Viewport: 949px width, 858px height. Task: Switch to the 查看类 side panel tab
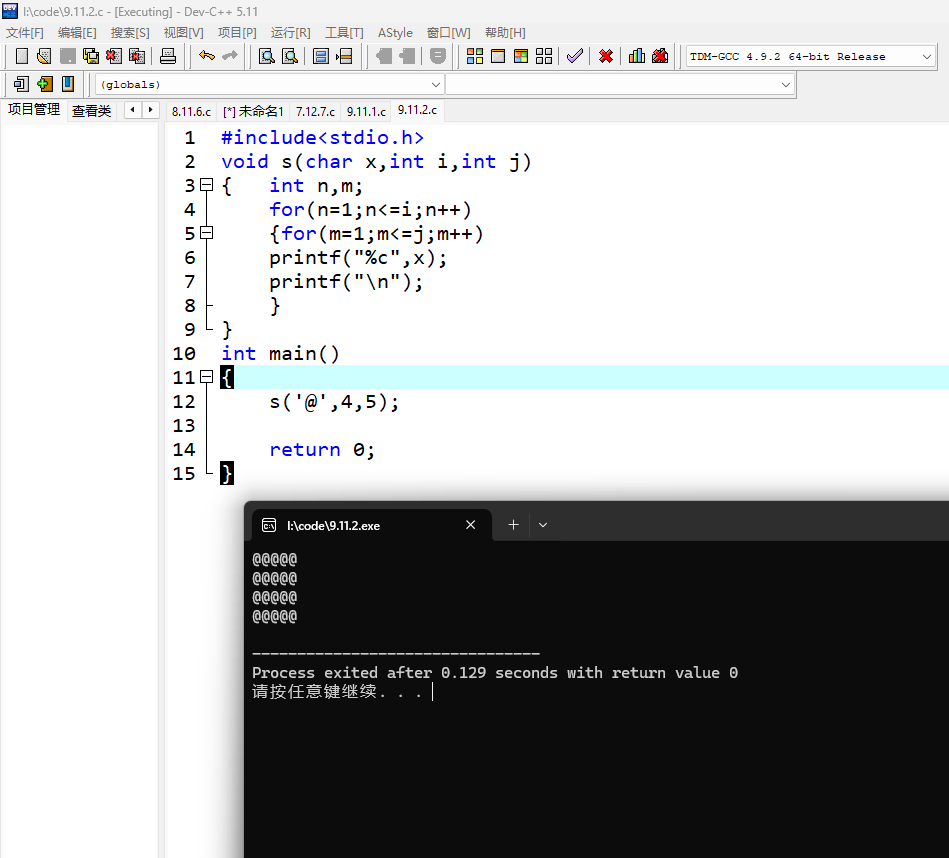pos(91,111)
